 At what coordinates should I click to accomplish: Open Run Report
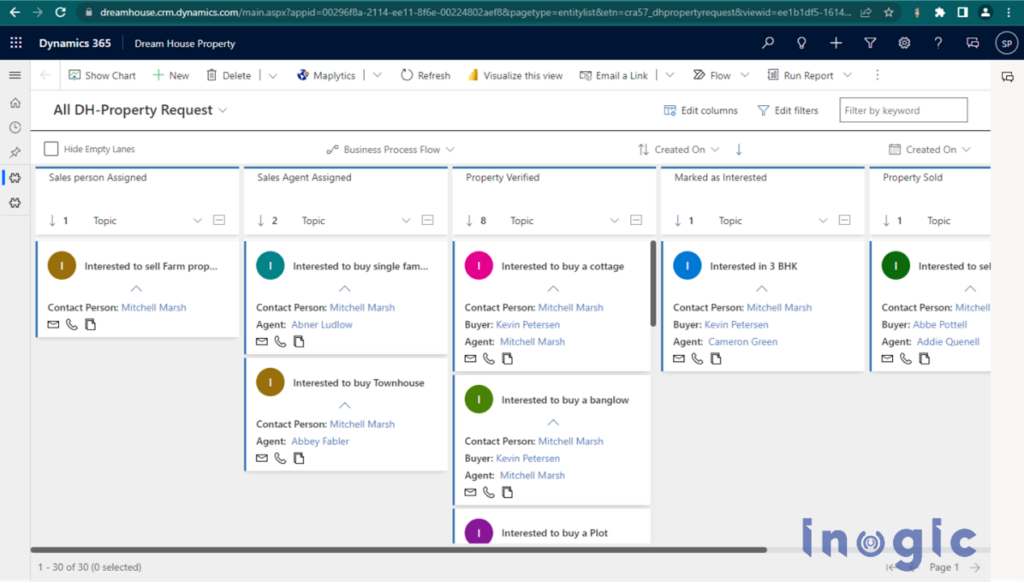[799, 74]
